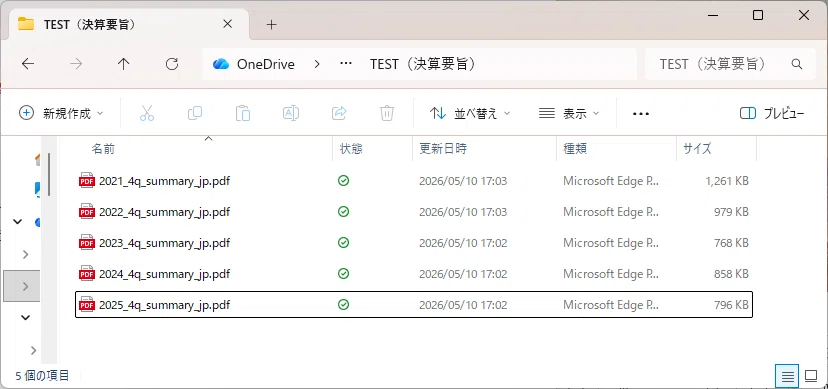Select file 2023_4q_summary_jp.pdf
This screenshot has height=389, width=828.
[164, 243]
